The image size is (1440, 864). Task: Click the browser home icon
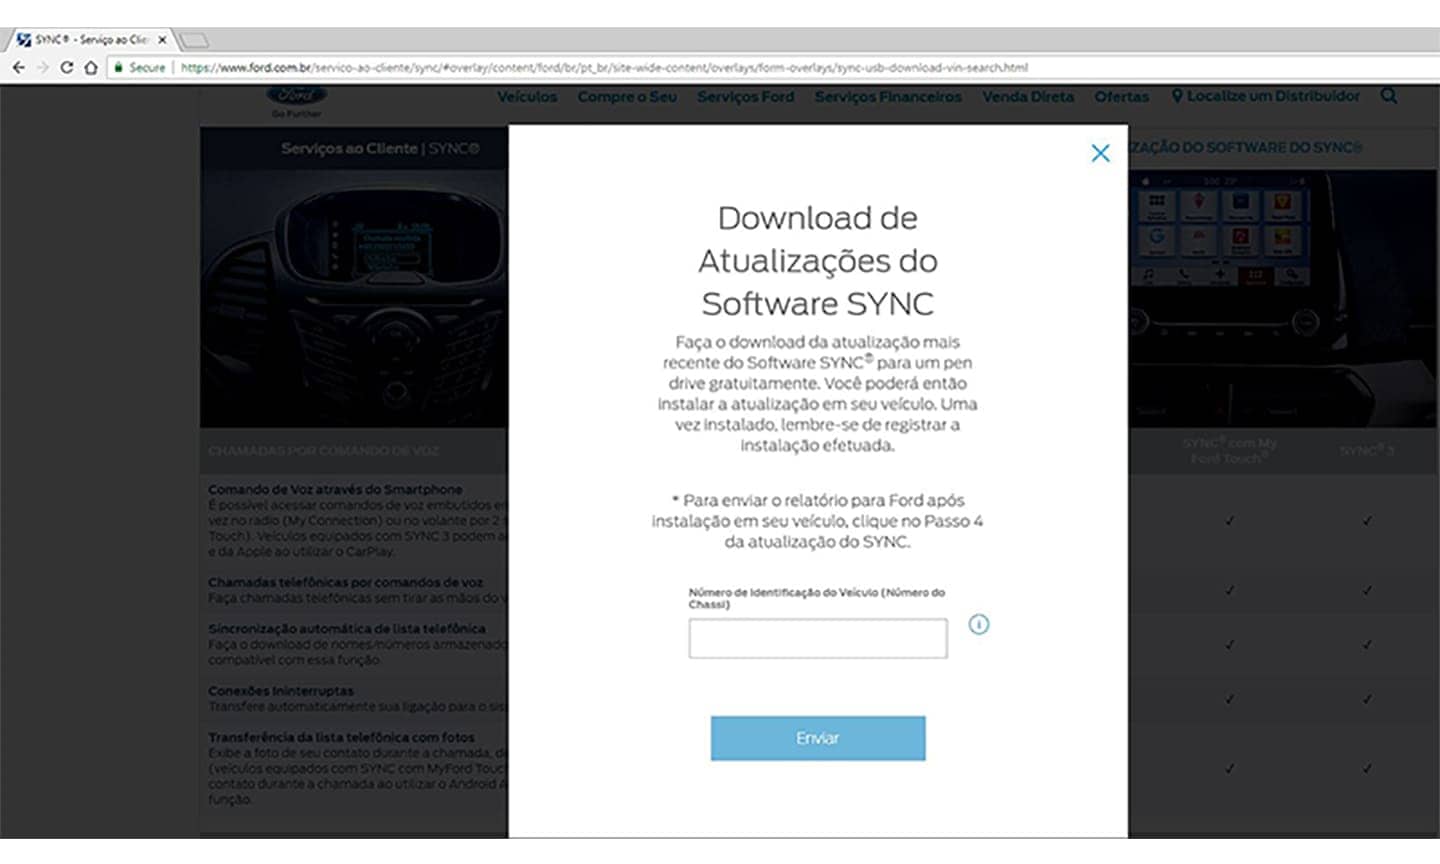90,67
